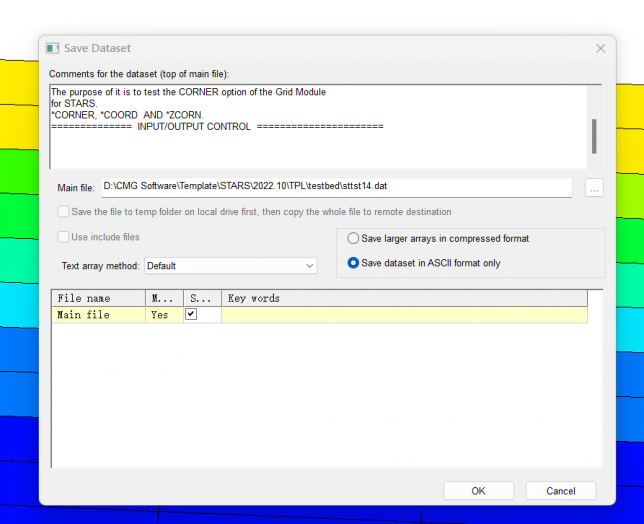
Task: Enable saving file to temp folder first
Action: [x=64, y=212]
